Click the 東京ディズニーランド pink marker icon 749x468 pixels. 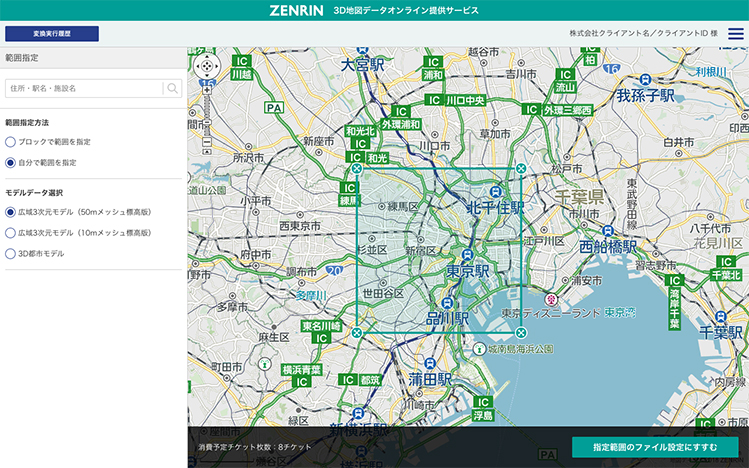pos(551,299)
